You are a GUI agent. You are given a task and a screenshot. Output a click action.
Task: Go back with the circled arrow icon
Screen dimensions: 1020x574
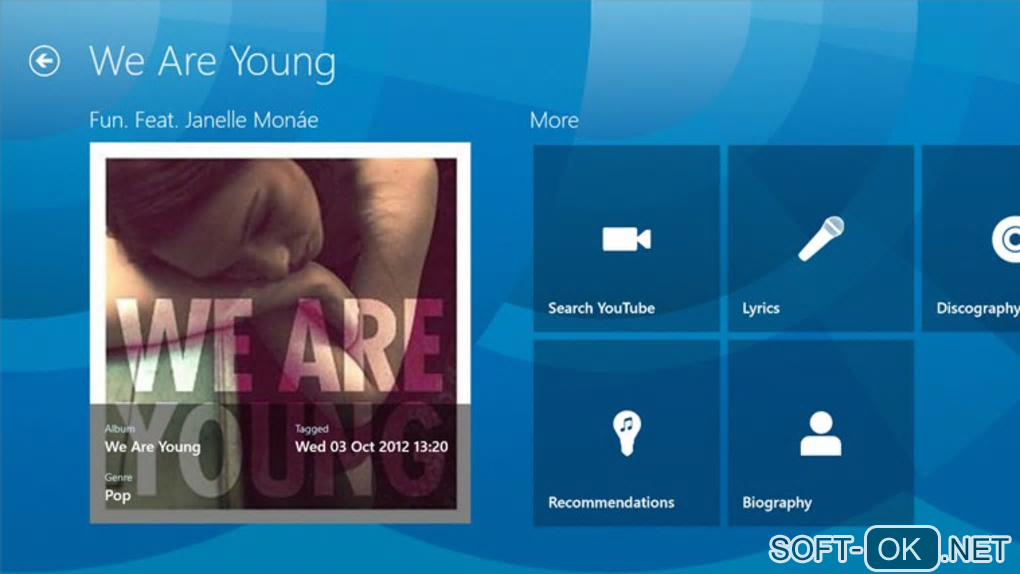point(44,61)
